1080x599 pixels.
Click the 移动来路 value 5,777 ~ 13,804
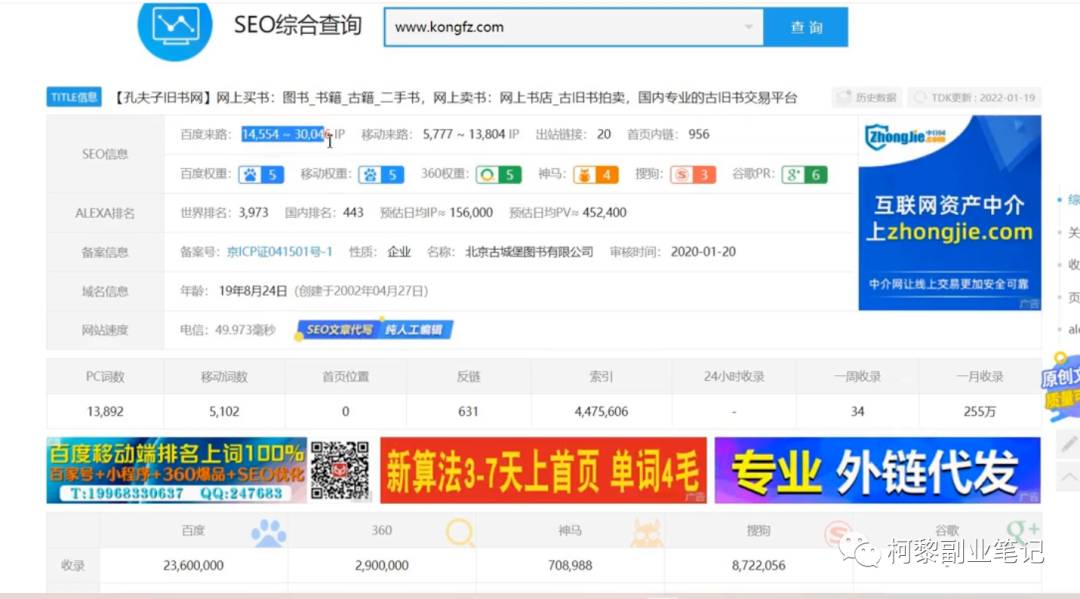point(464,134)
